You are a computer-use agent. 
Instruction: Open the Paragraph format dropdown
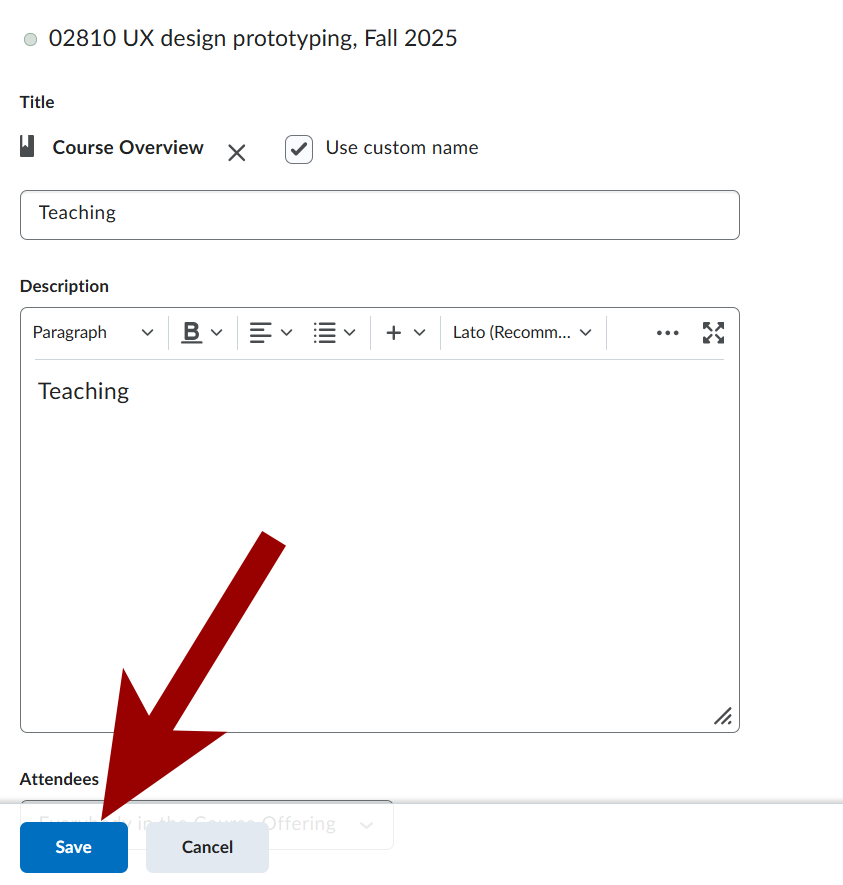point(93,333)
